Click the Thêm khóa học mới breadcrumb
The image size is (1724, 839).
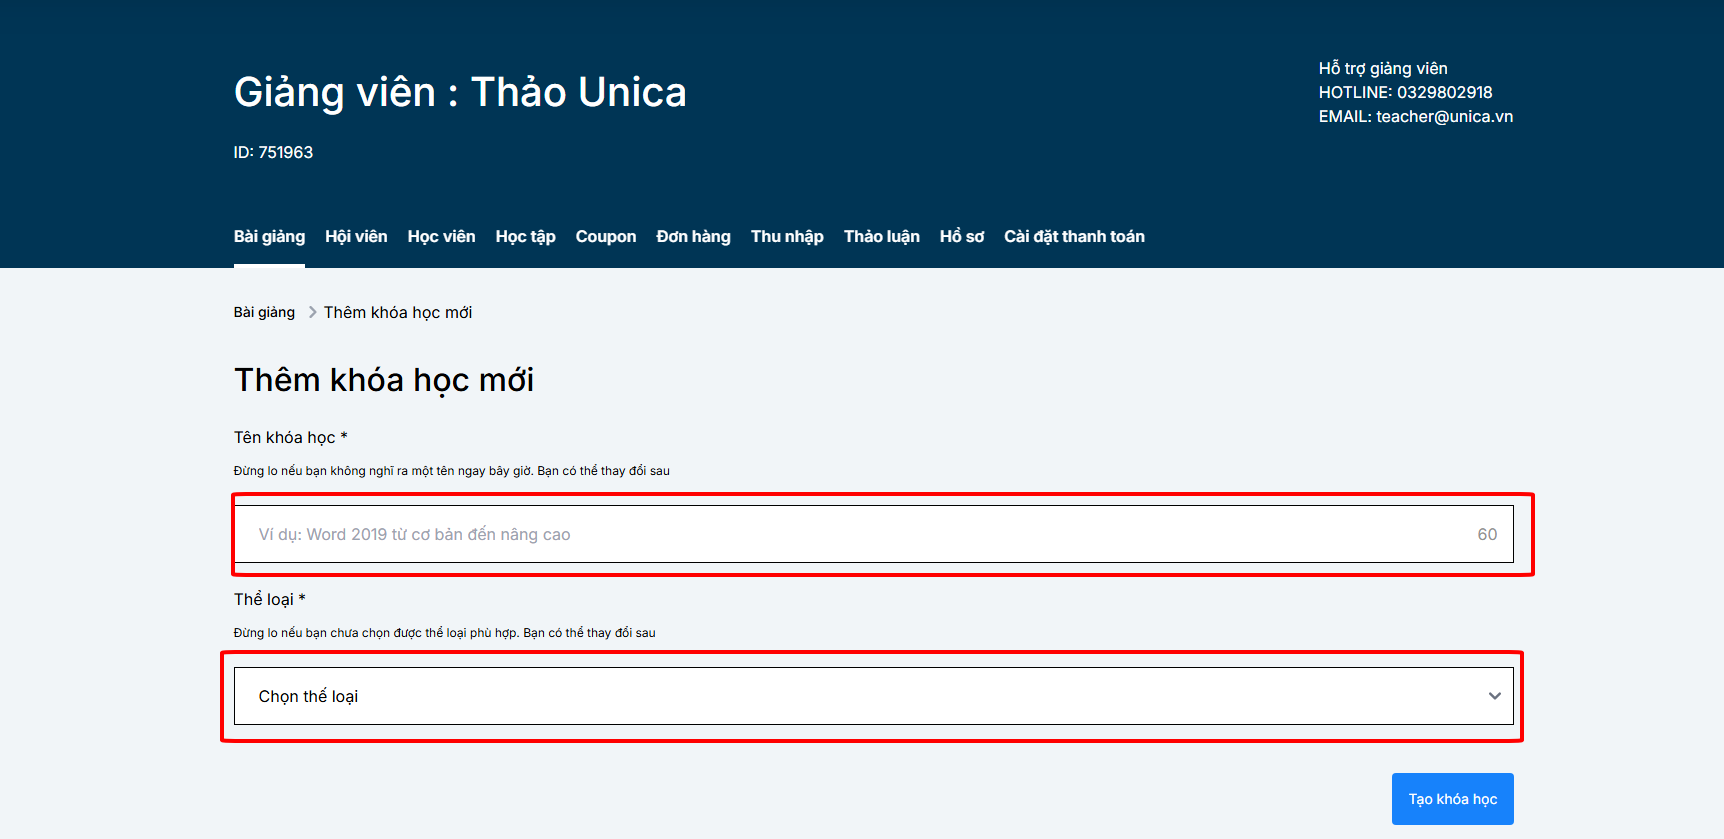pos(398,313)
